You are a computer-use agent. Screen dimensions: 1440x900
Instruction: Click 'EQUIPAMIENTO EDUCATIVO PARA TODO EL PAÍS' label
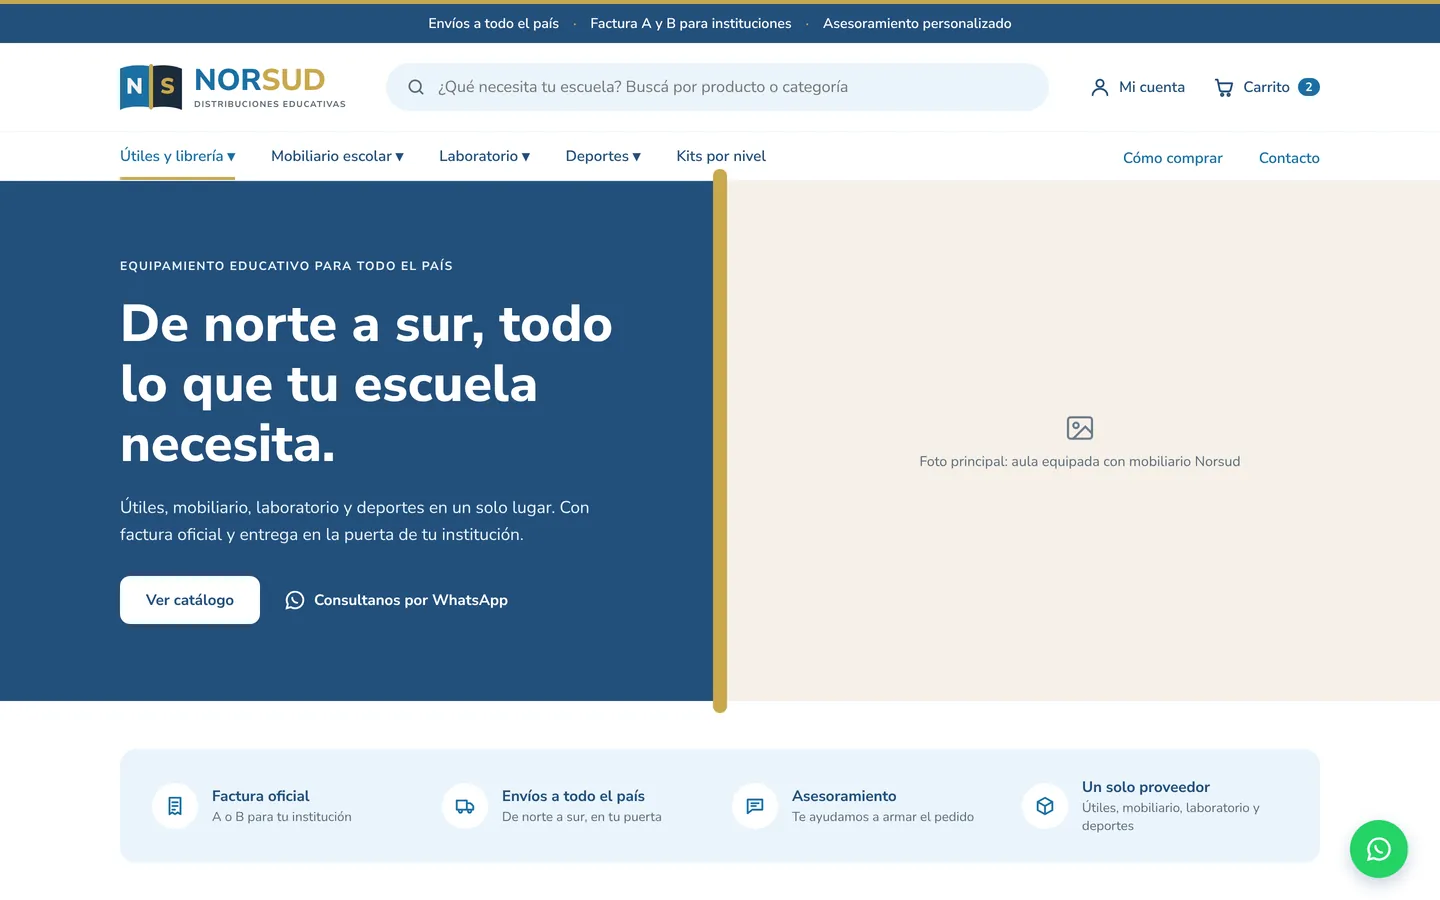tap(286, 266)
